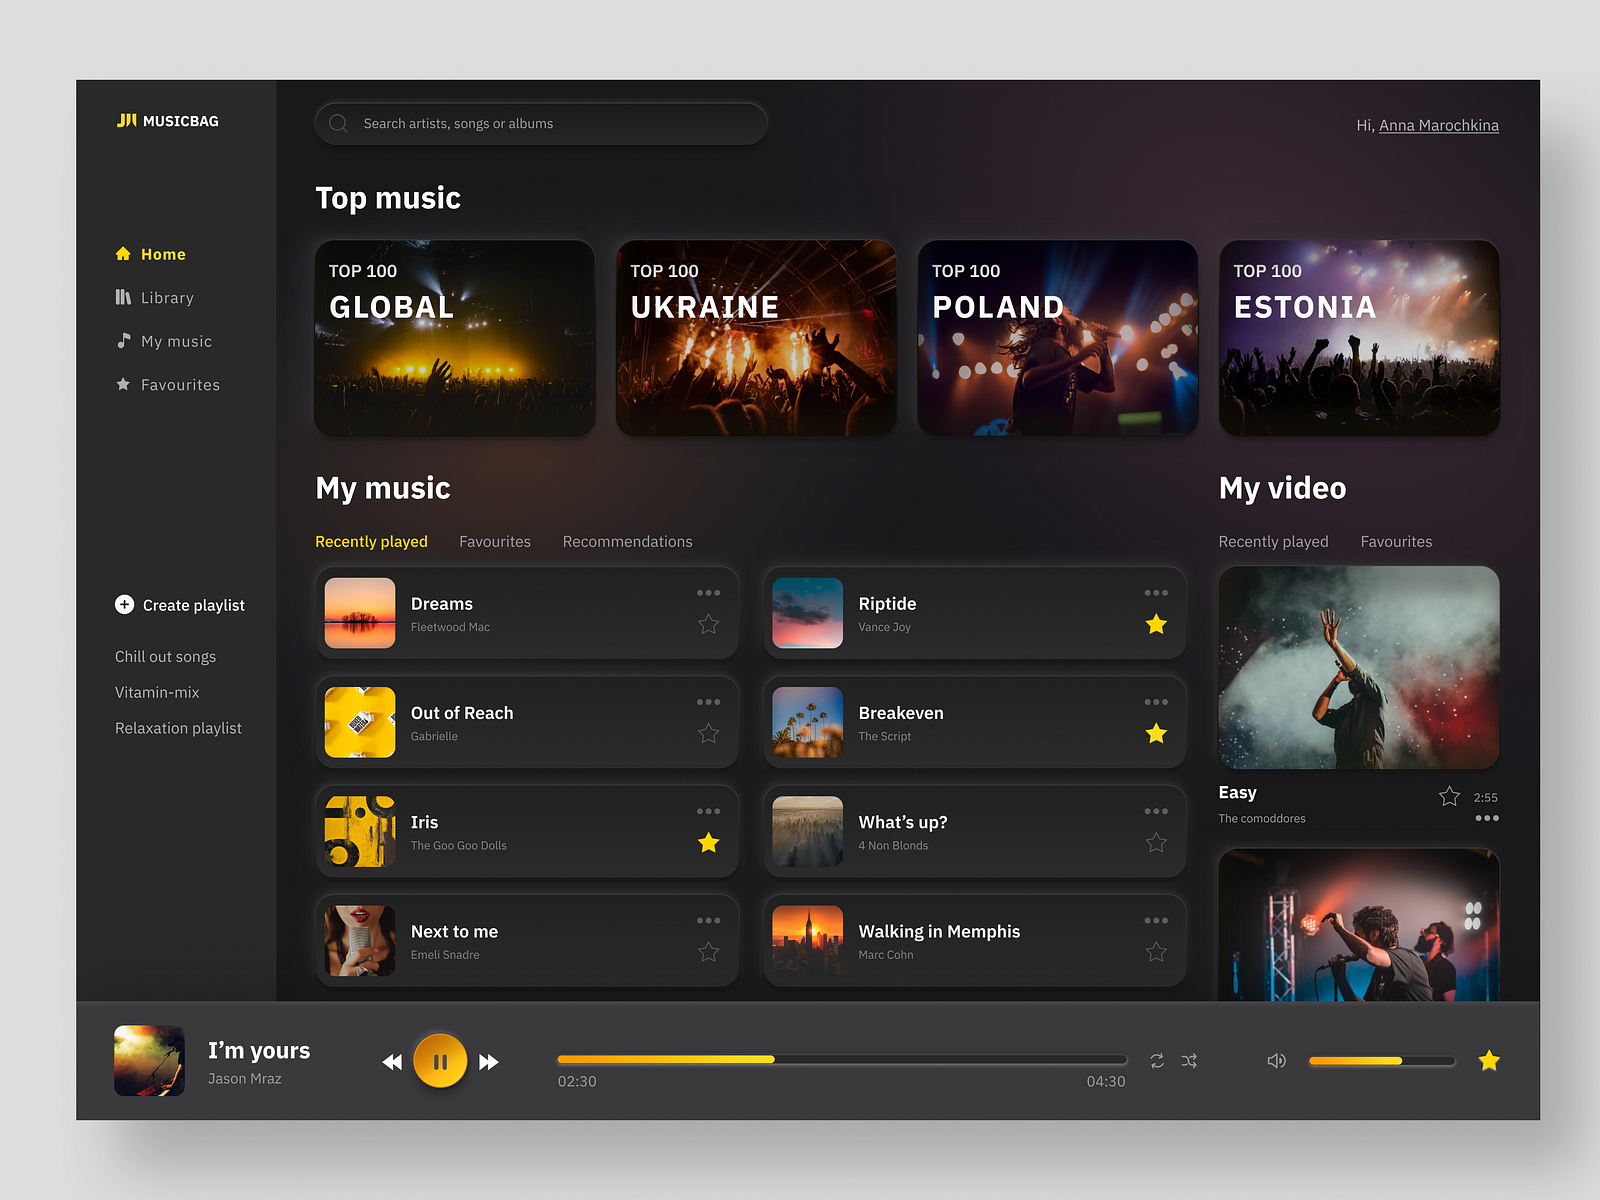
Task: Adjust the volume slider
Action: pos(1380,1060)
